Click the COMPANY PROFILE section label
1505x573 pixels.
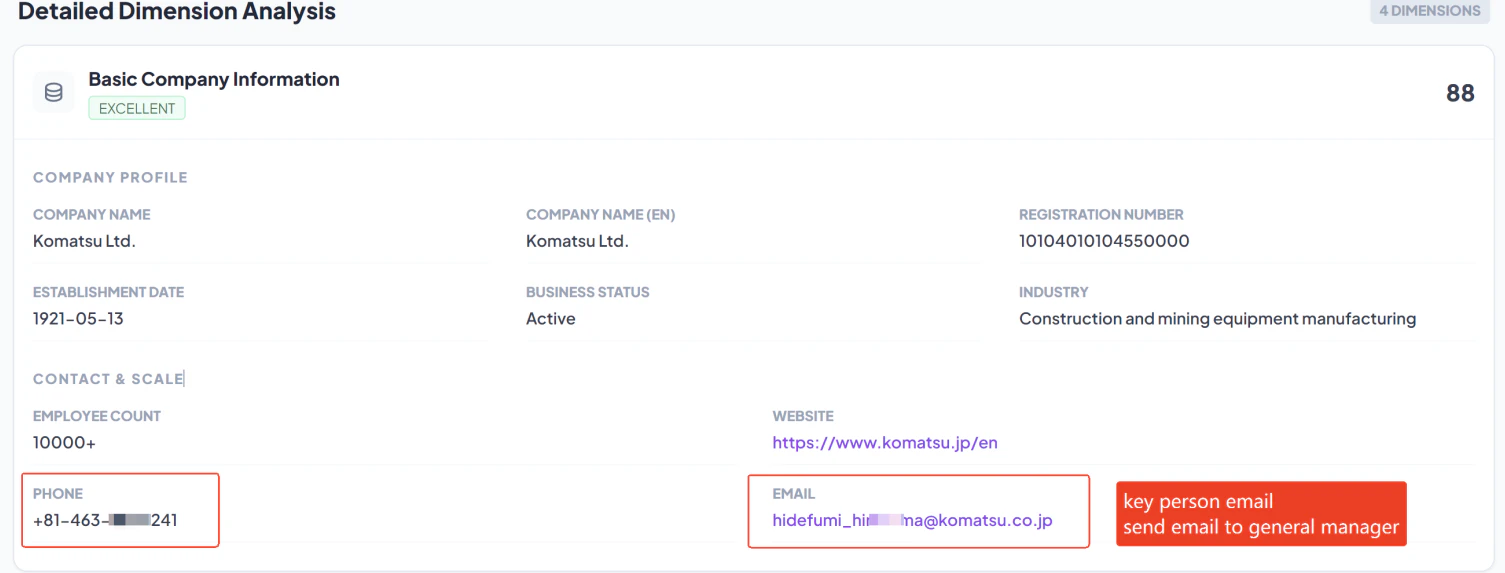coord(110,177)
